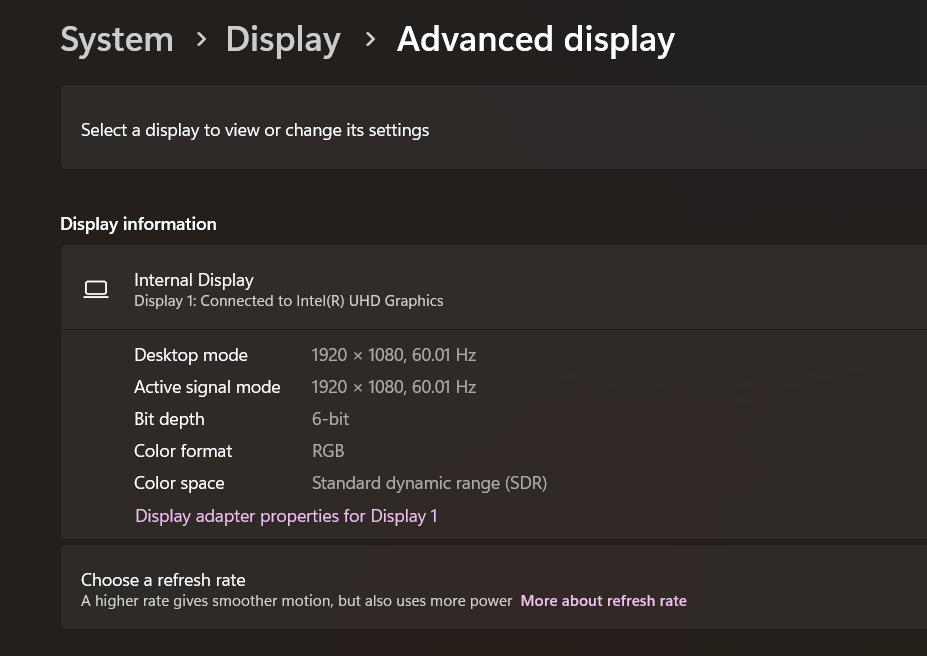Click the laptop icon for Internal Display

(96, 290)
